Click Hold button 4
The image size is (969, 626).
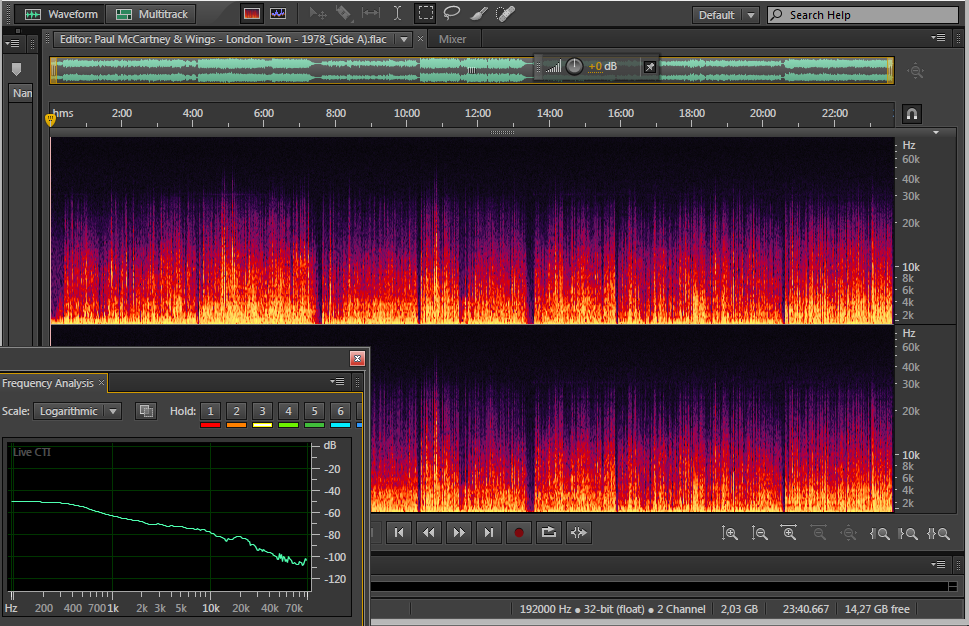click(x=288, y=411)
